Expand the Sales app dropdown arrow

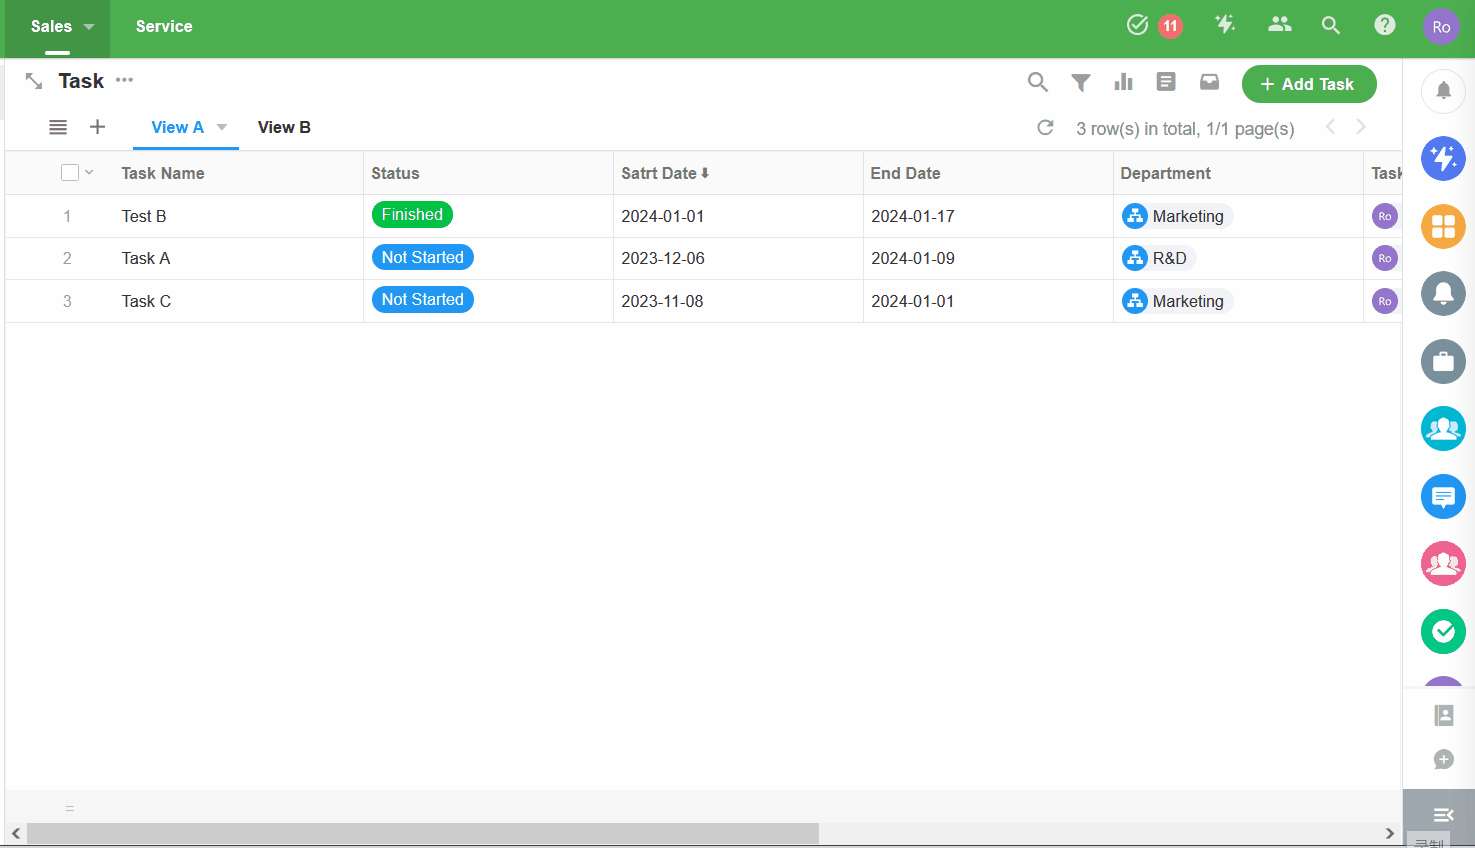pos(89,27)
